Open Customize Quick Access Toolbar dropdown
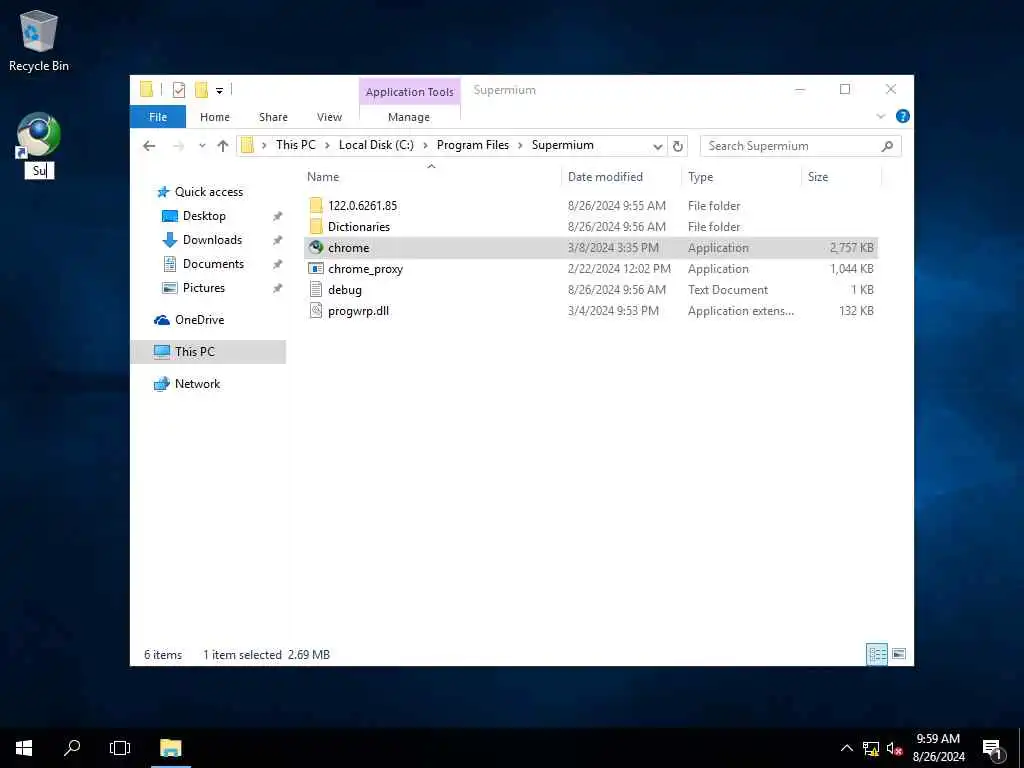Viewport: 1024px width, 768px height. point(219,90)
